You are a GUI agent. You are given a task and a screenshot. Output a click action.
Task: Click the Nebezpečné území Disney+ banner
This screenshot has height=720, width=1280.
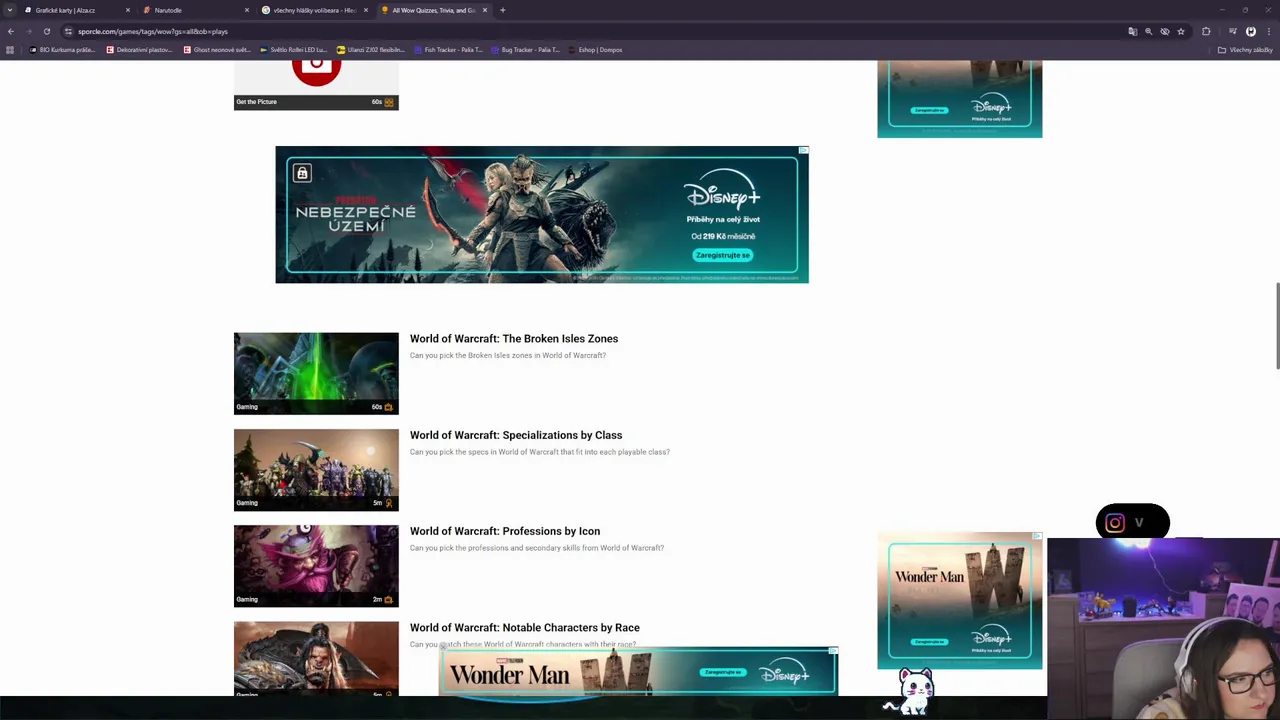(542, 215)
